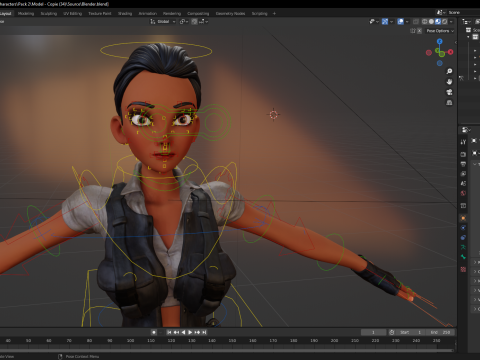Click the 3D cursor in viewport
Screen dimensions: 480x360
pyautogui.click(x=273, y=115)
